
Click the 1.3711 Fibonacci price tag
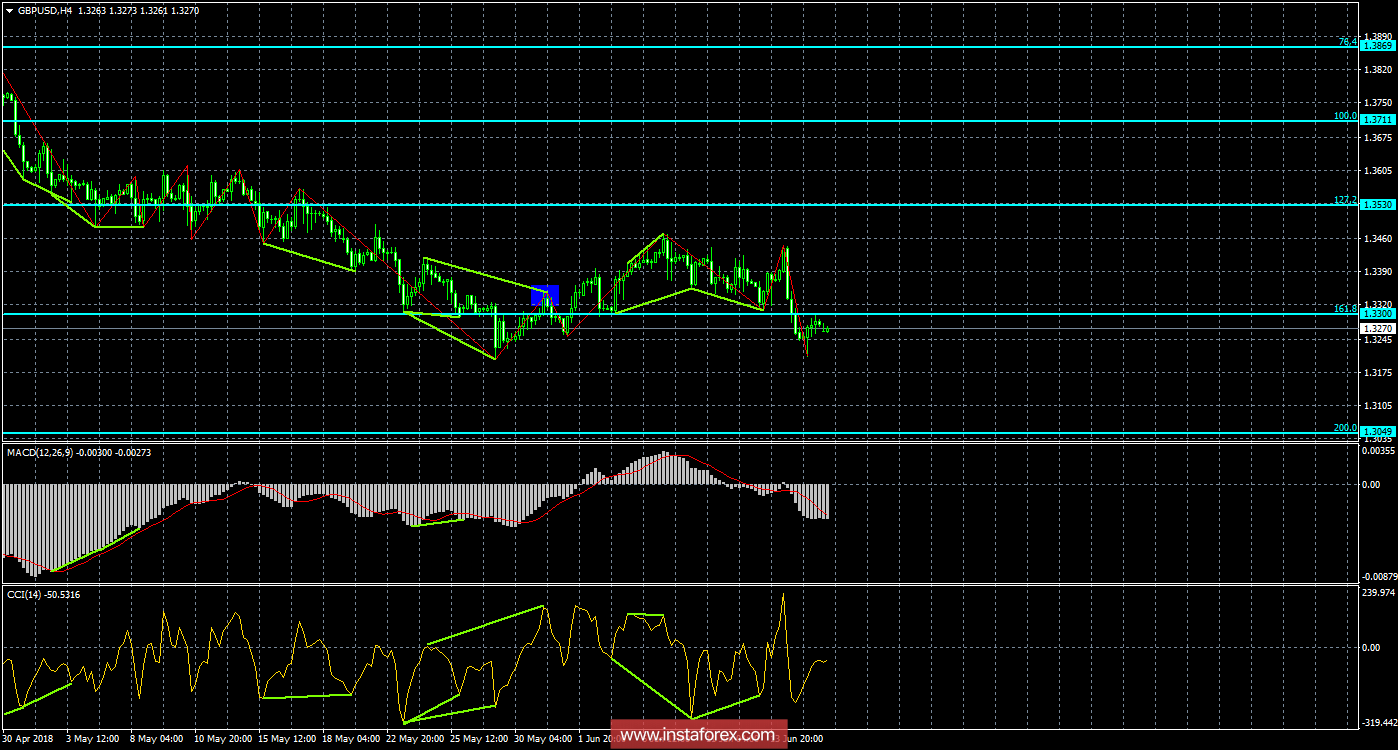click(x=1378, y=119)
